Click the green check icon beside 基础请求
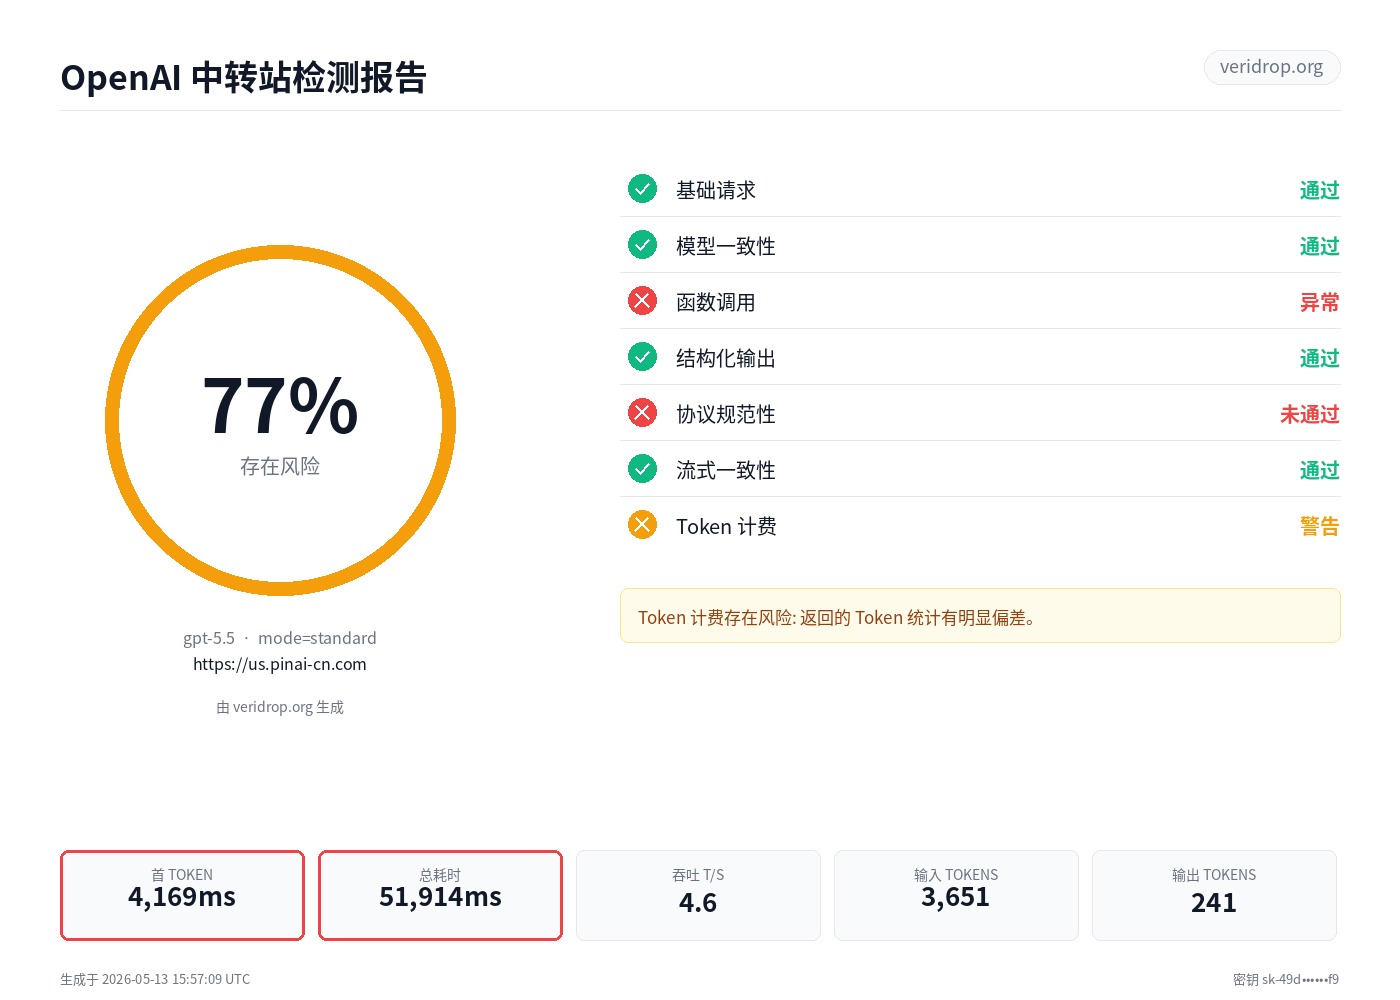 click(642, 189)
